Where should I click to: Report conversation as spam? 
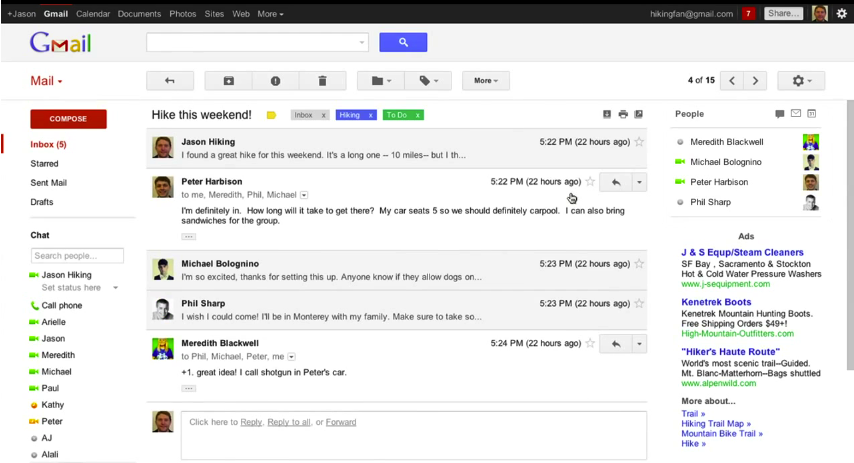coord(275,81)
